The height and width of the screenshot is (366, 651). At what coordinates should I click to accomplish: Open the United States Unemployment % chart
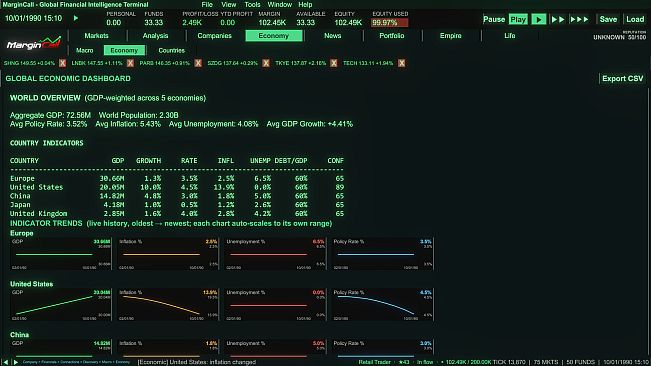(275, 305)
